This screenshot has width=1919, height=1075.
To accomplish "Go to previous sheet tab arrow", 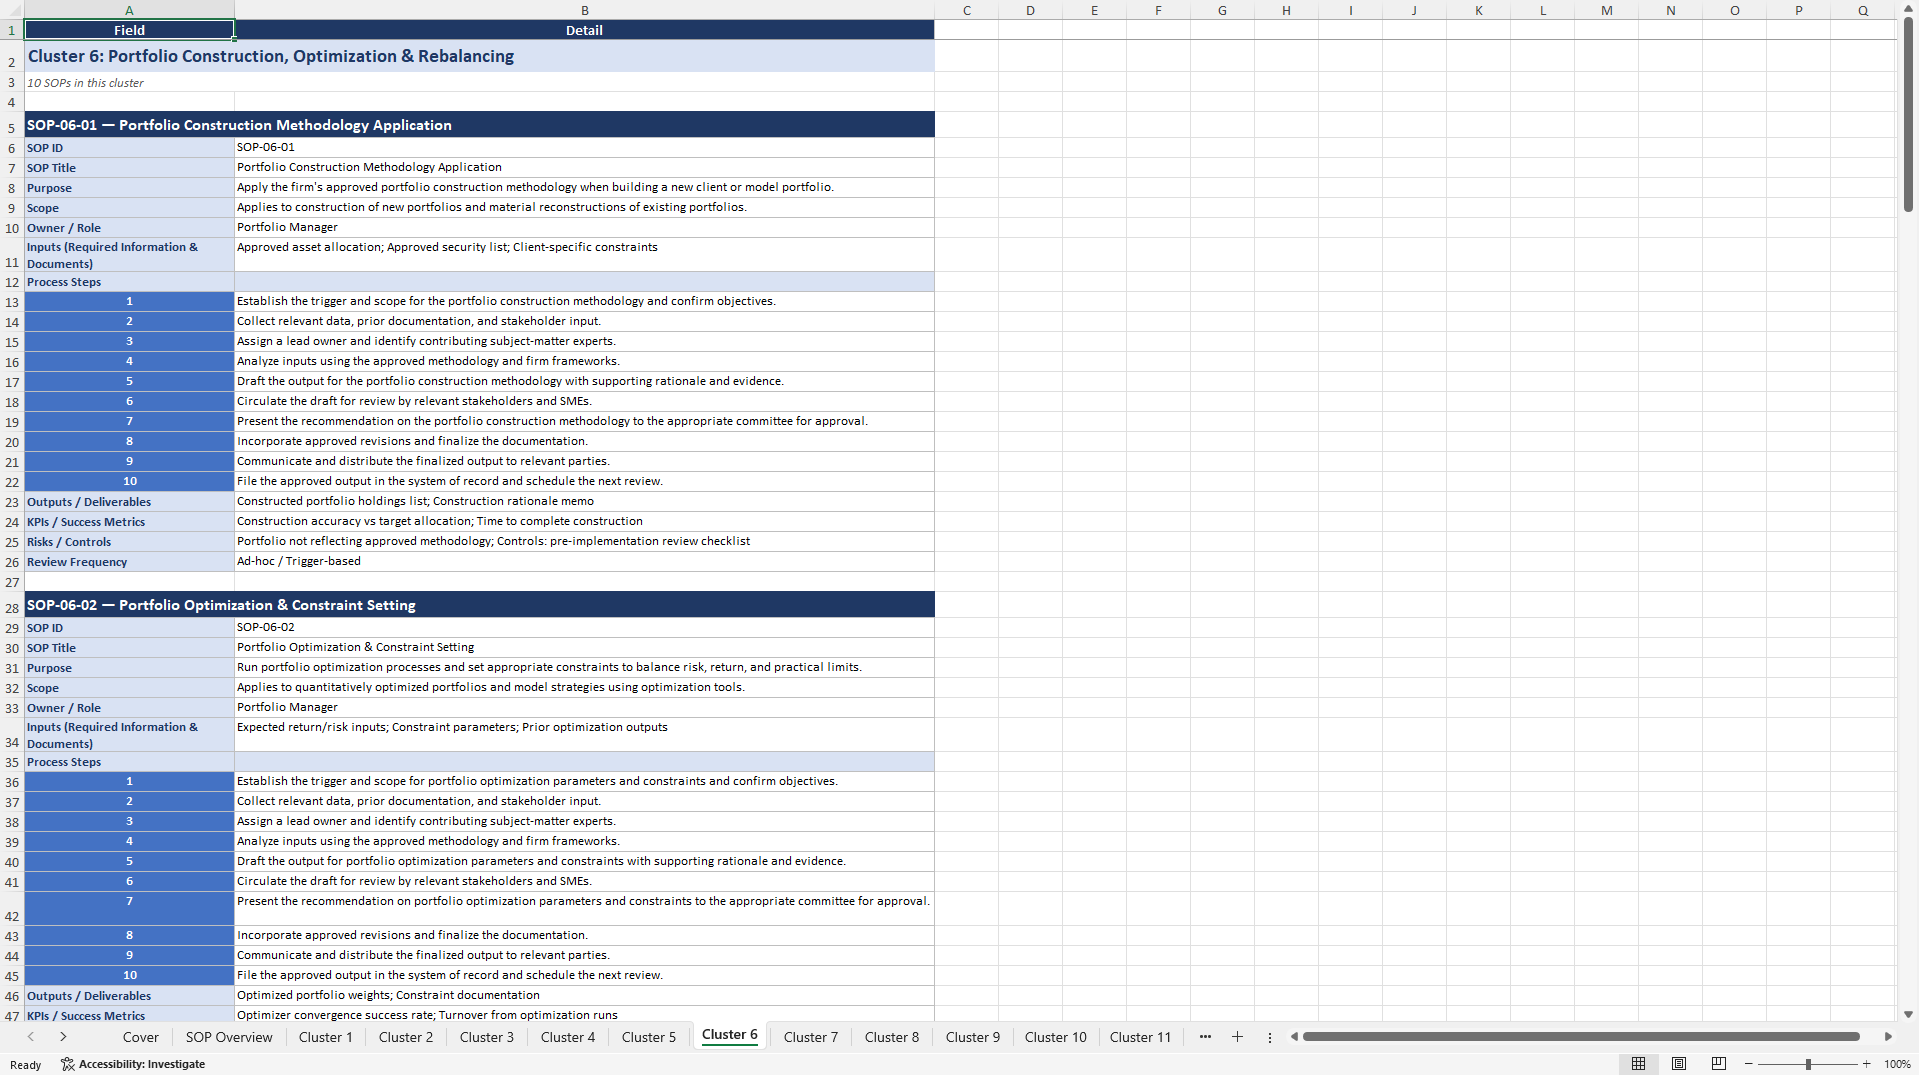I will tap(31, 1037).
